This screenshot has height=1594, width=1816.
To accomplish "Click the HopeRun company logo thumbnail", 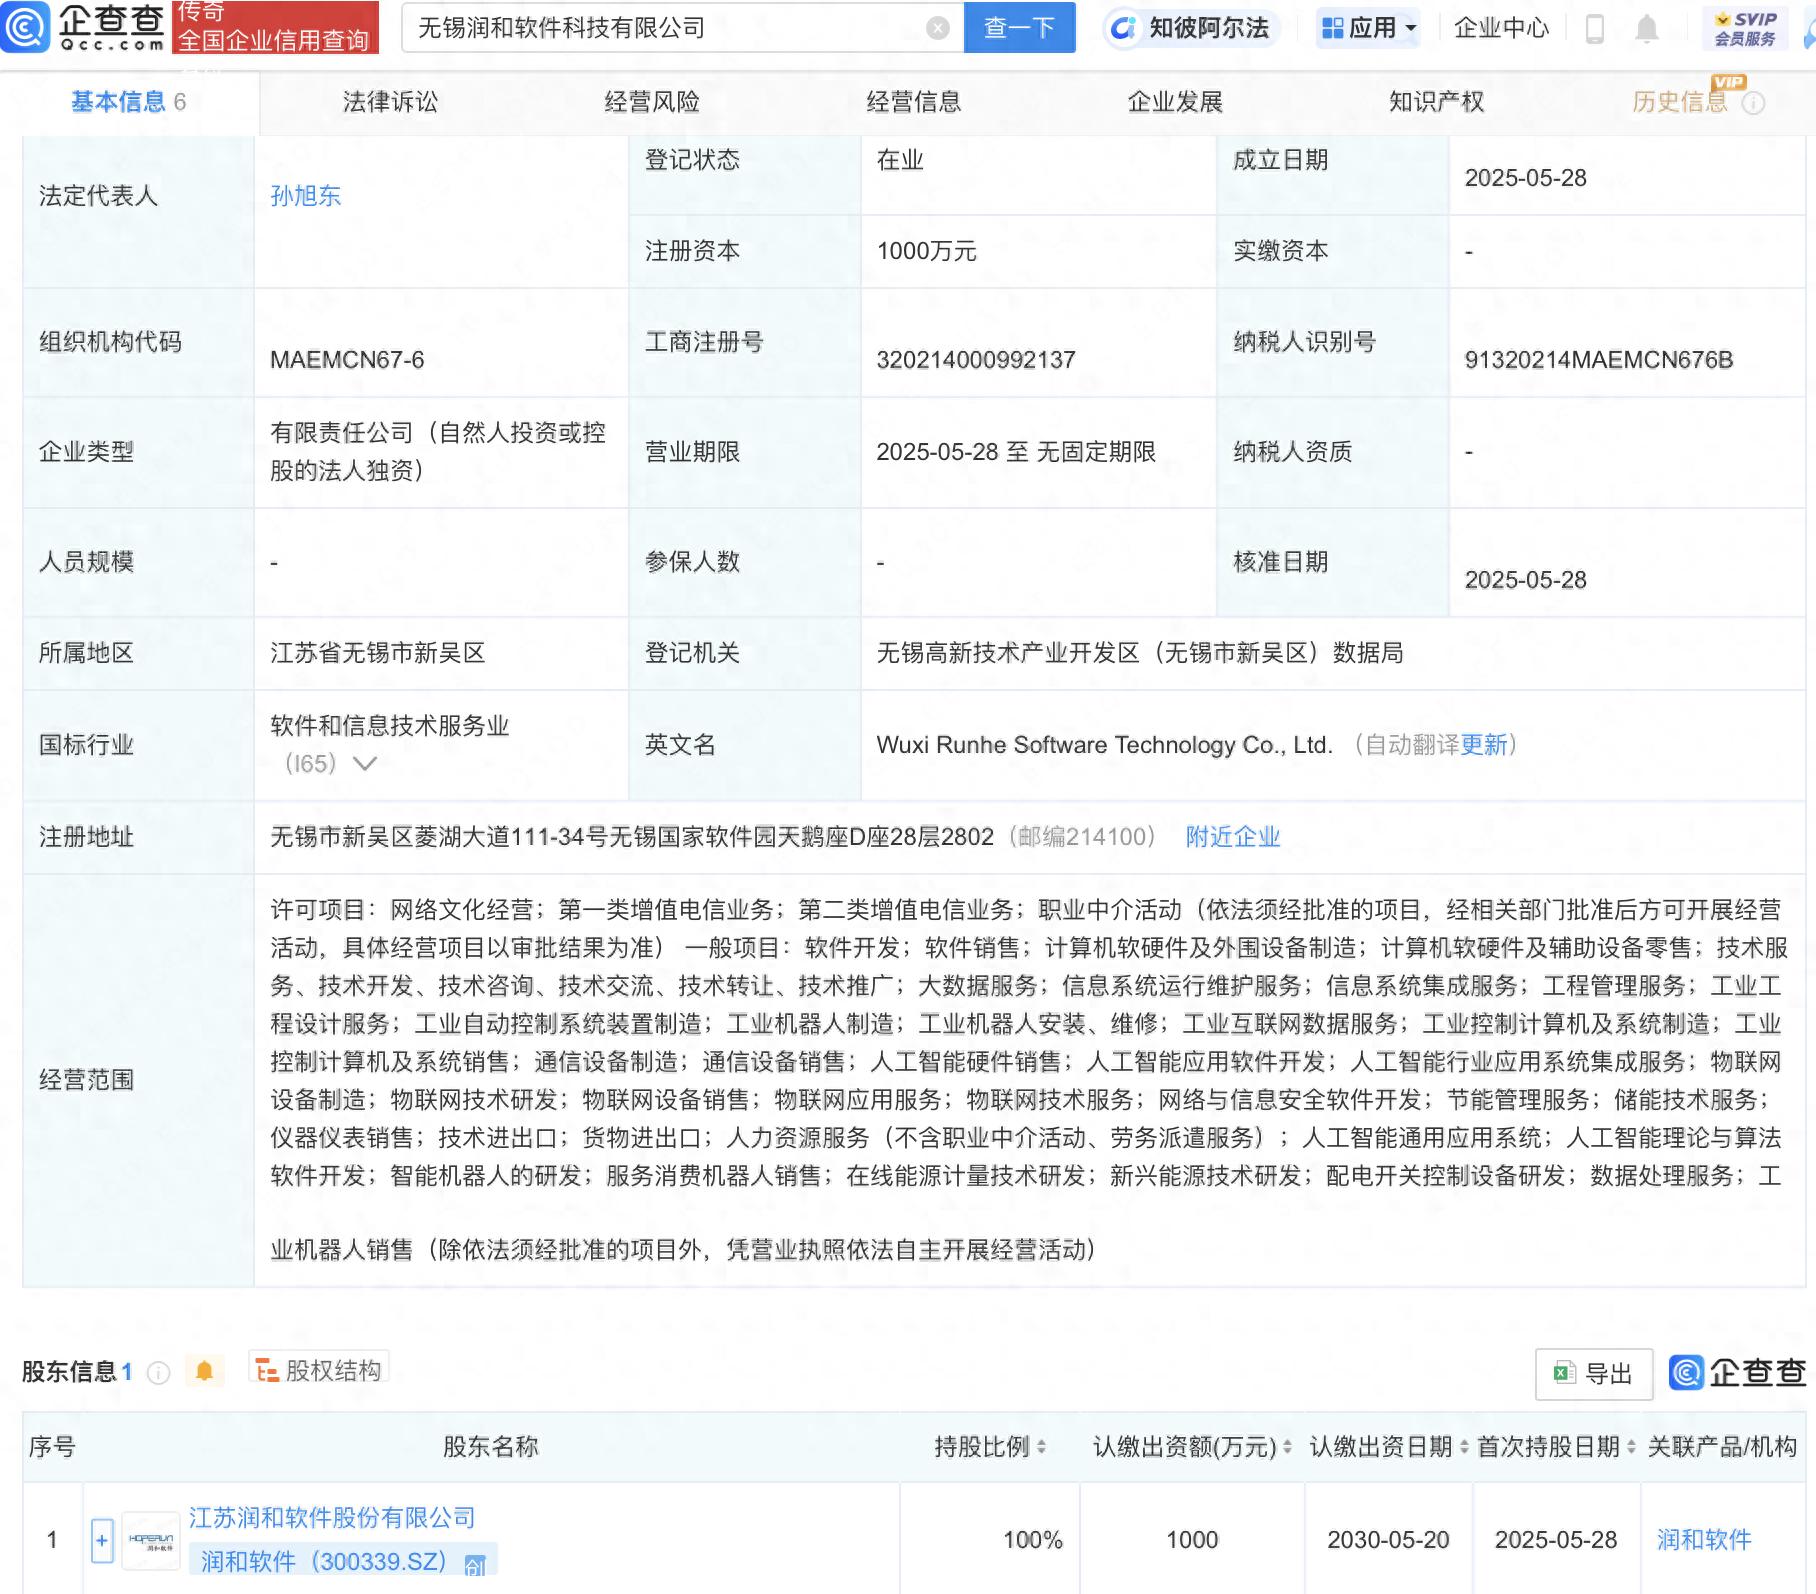I will coord(151,1541).
